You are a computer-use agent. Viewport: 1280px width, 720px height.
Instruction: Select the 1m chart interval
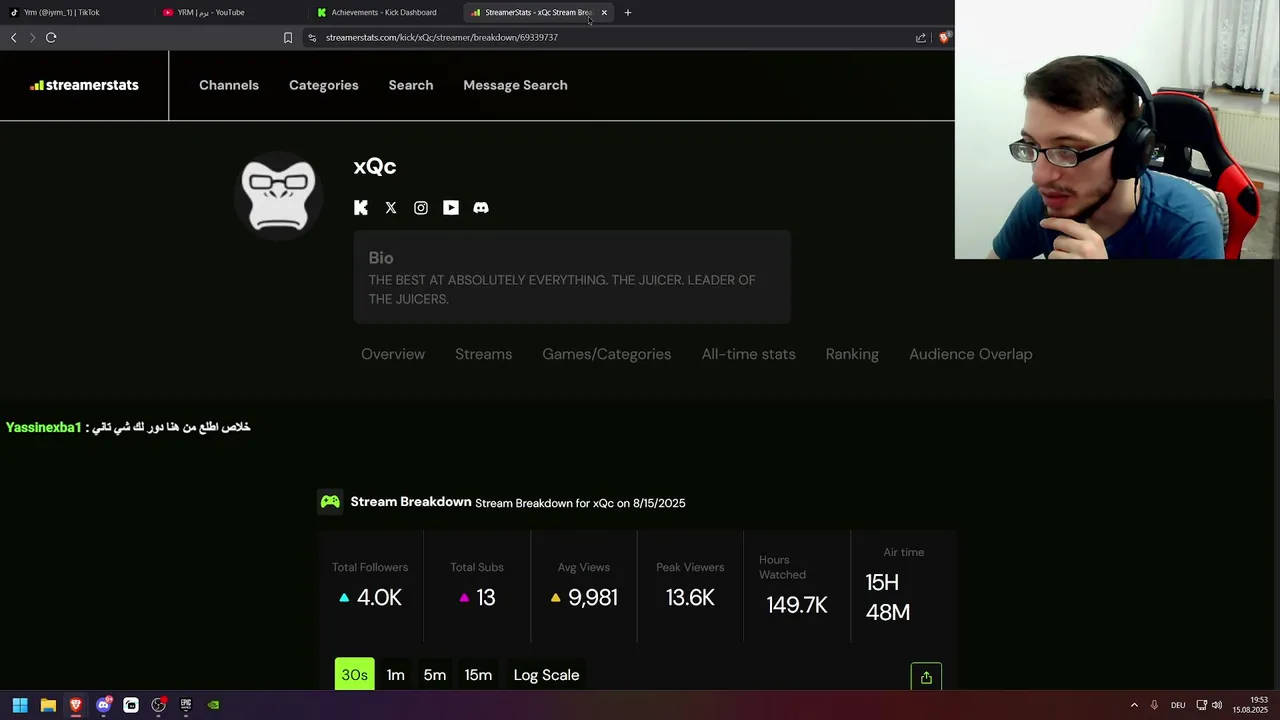[x=396, y=675]
